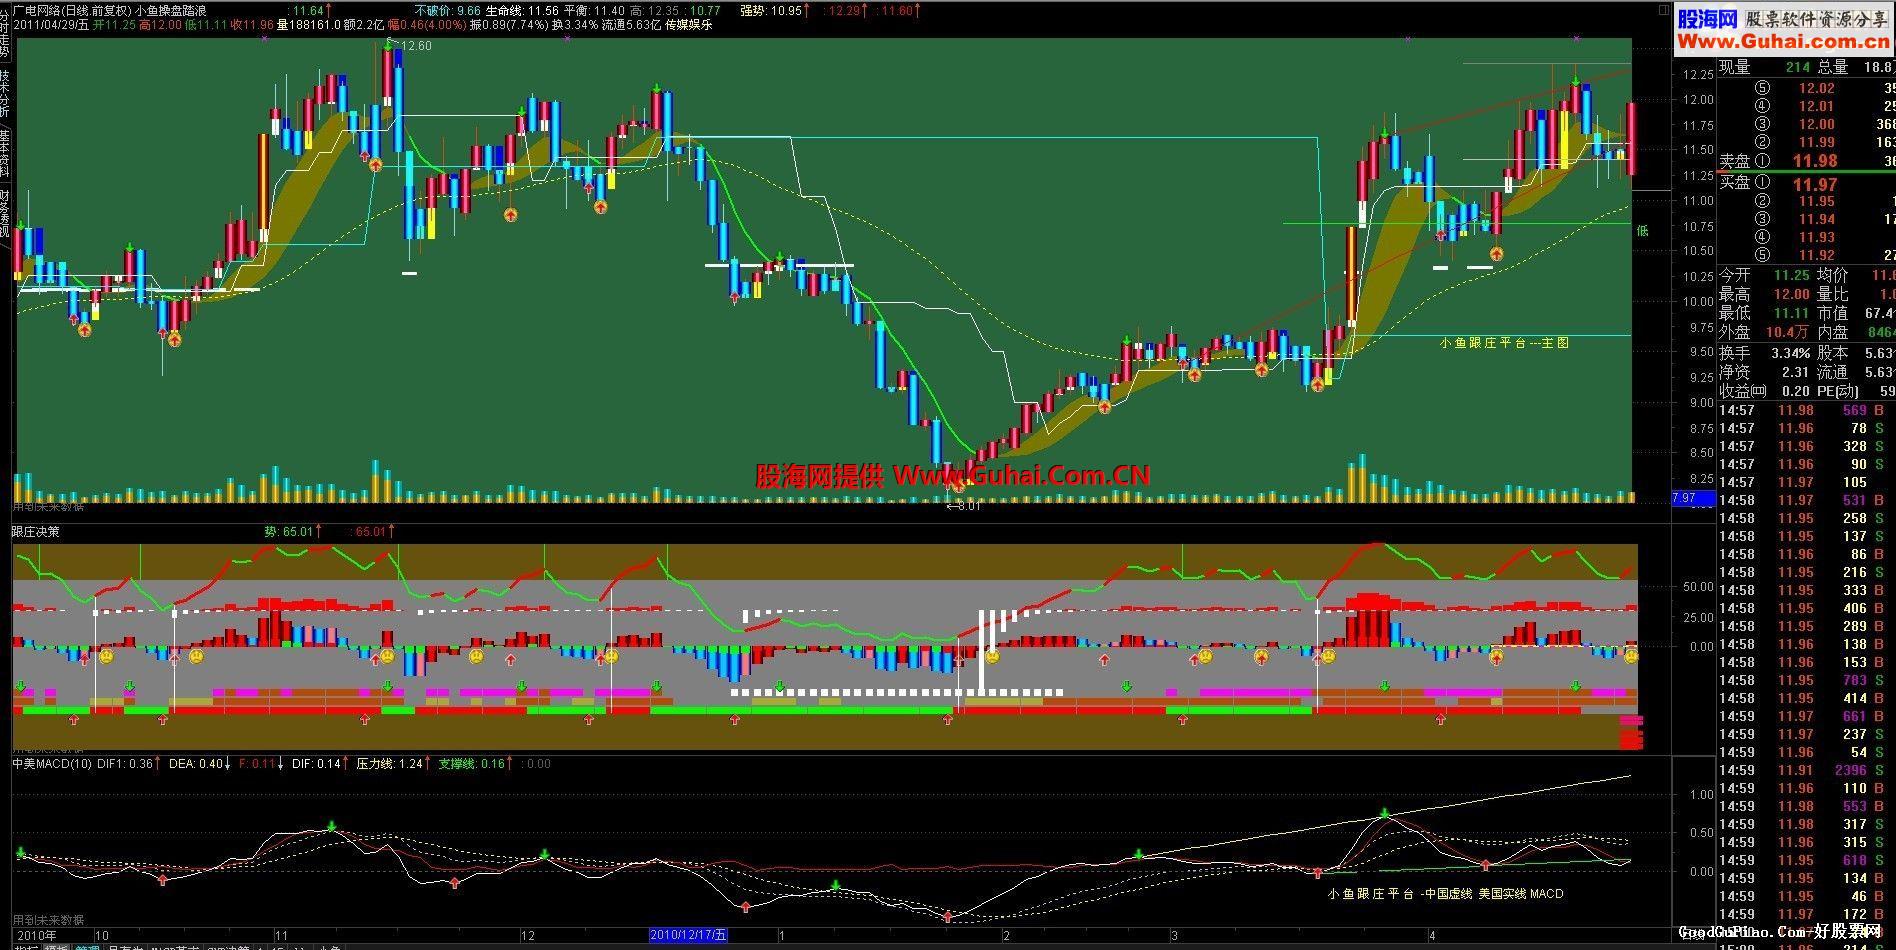Click the 今开 11.25 field
Image resolution: width=1896 pixels, height=950 pixels.
(1765, 275)
